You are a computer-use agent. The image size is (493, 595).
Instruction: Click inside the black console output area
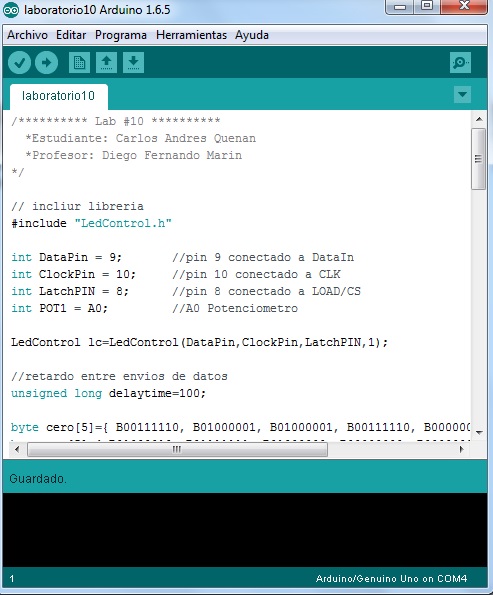(x=245, y=530)
